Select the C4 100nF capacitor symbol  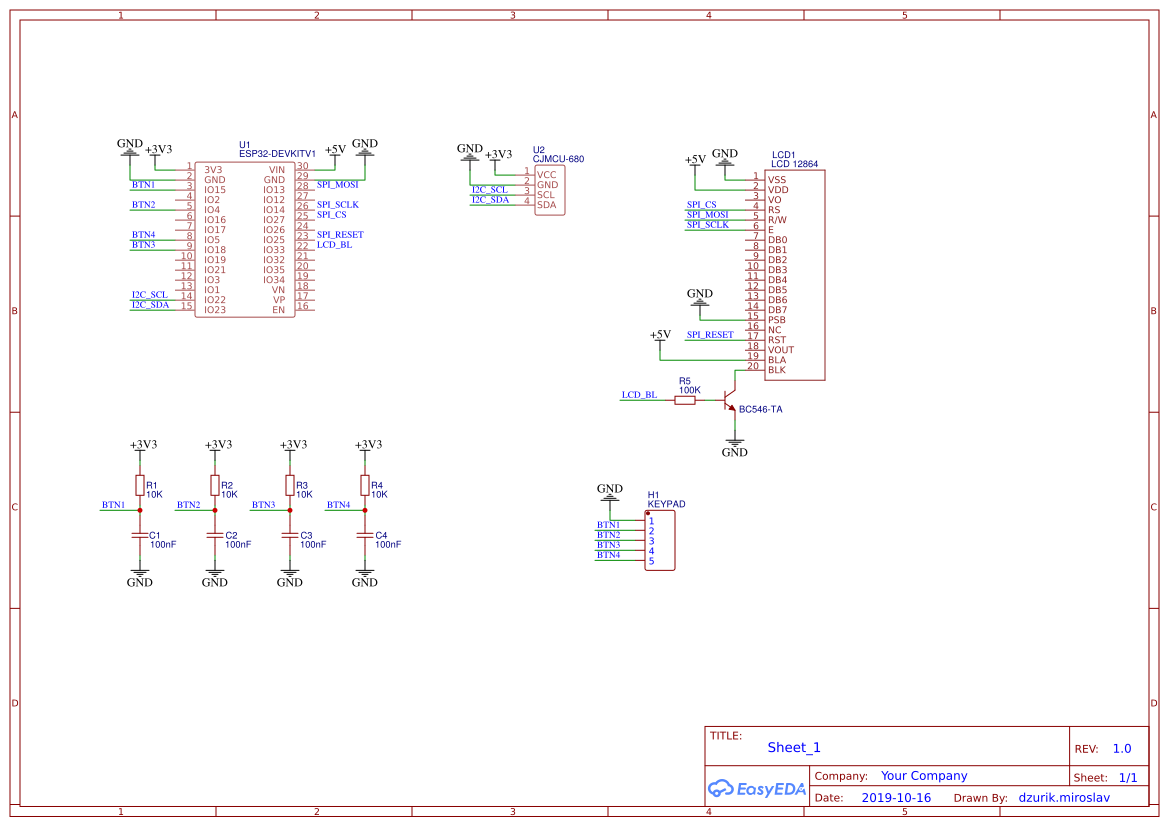point(365,536)
